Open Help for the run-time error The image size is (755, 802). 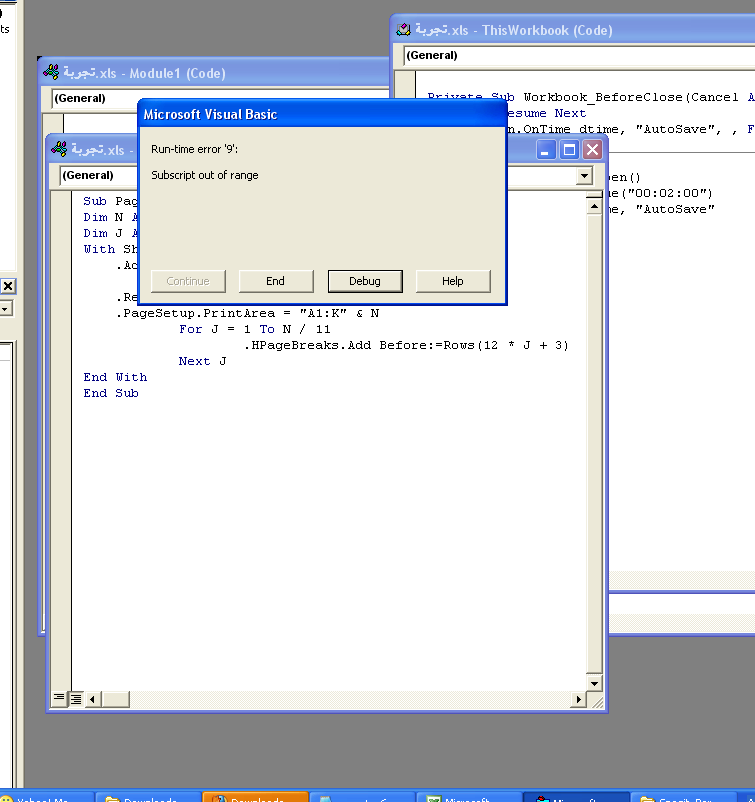[453, 281]
